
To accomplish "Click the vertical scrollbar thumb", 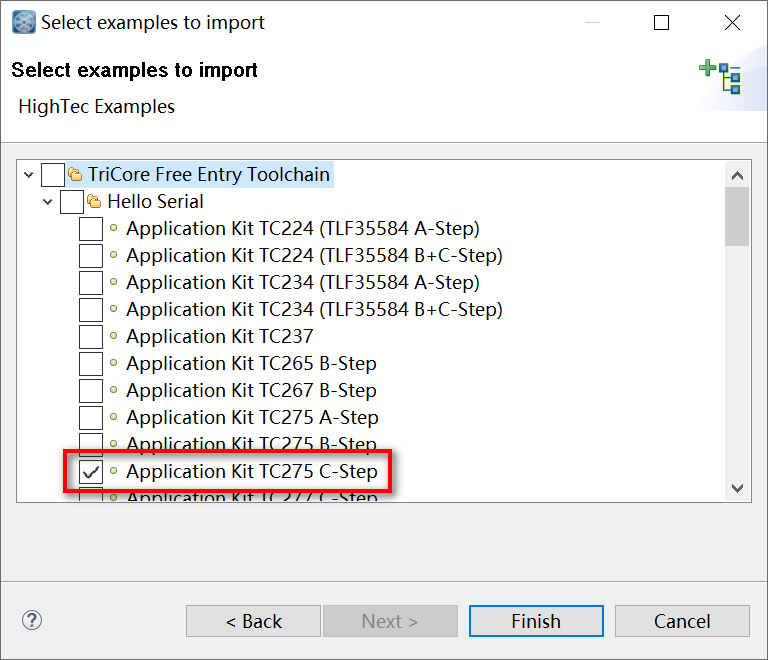I will point(737,216).
